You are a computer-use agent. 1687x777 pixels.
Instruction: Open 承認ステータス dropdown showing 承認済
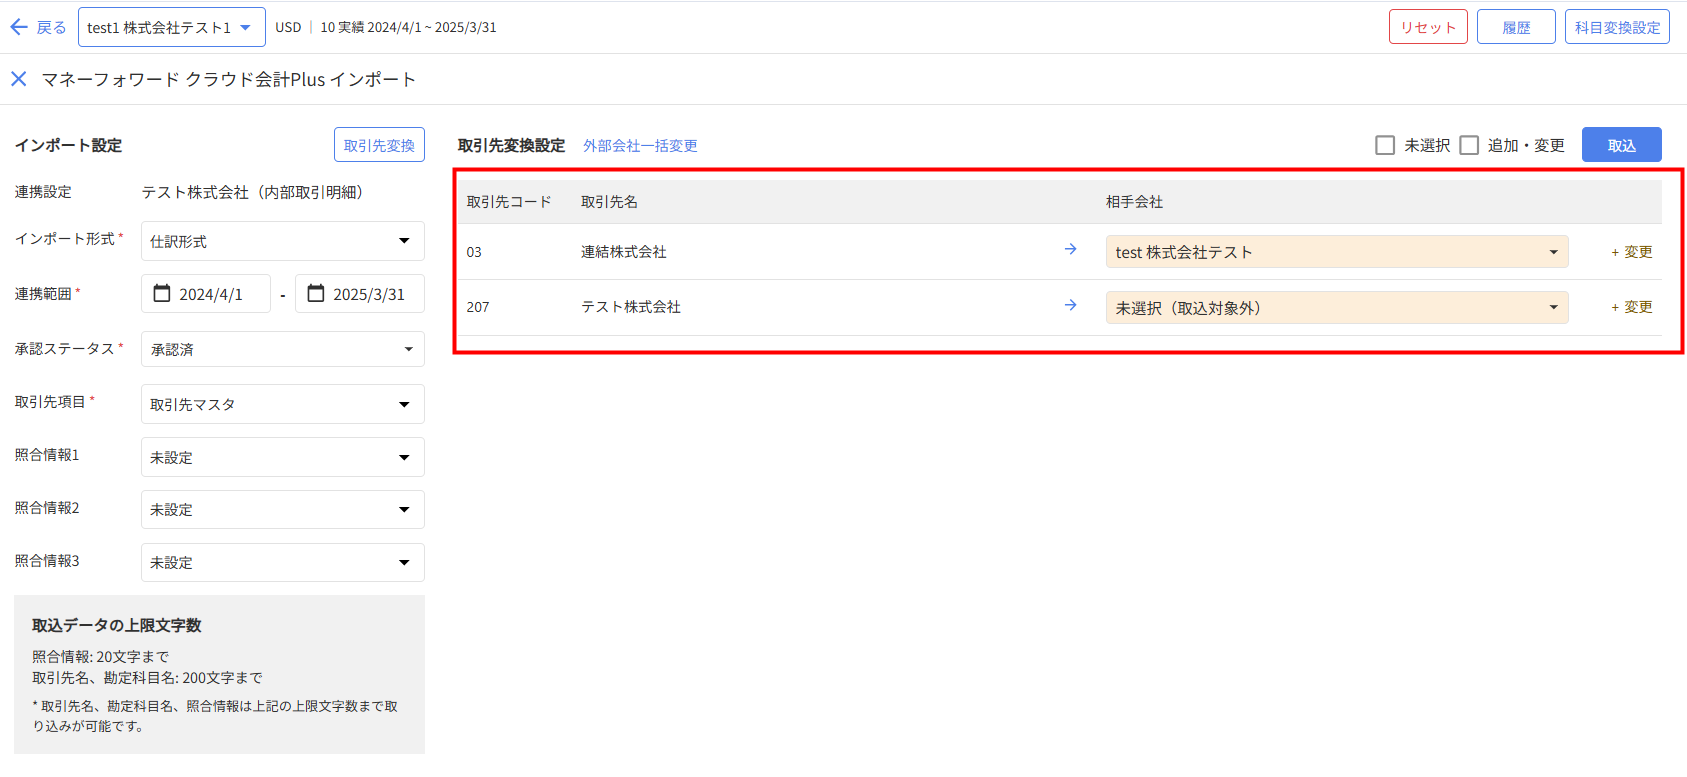coord(282,349)
